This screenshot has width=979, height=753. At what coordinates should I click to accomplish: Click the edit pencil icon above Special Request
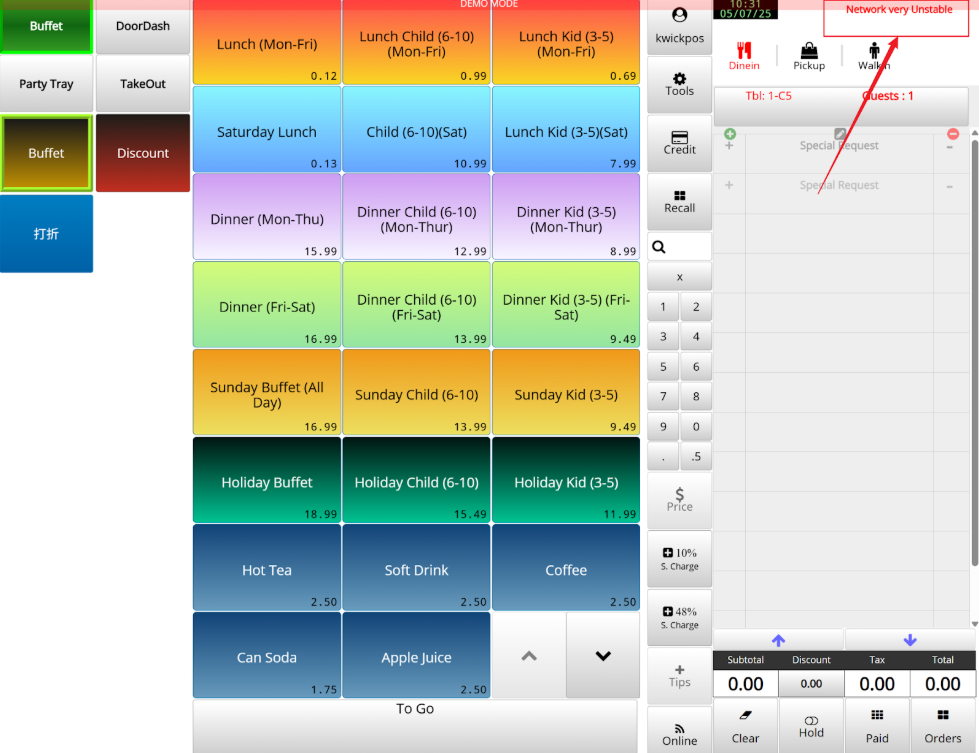pos(840,134)
